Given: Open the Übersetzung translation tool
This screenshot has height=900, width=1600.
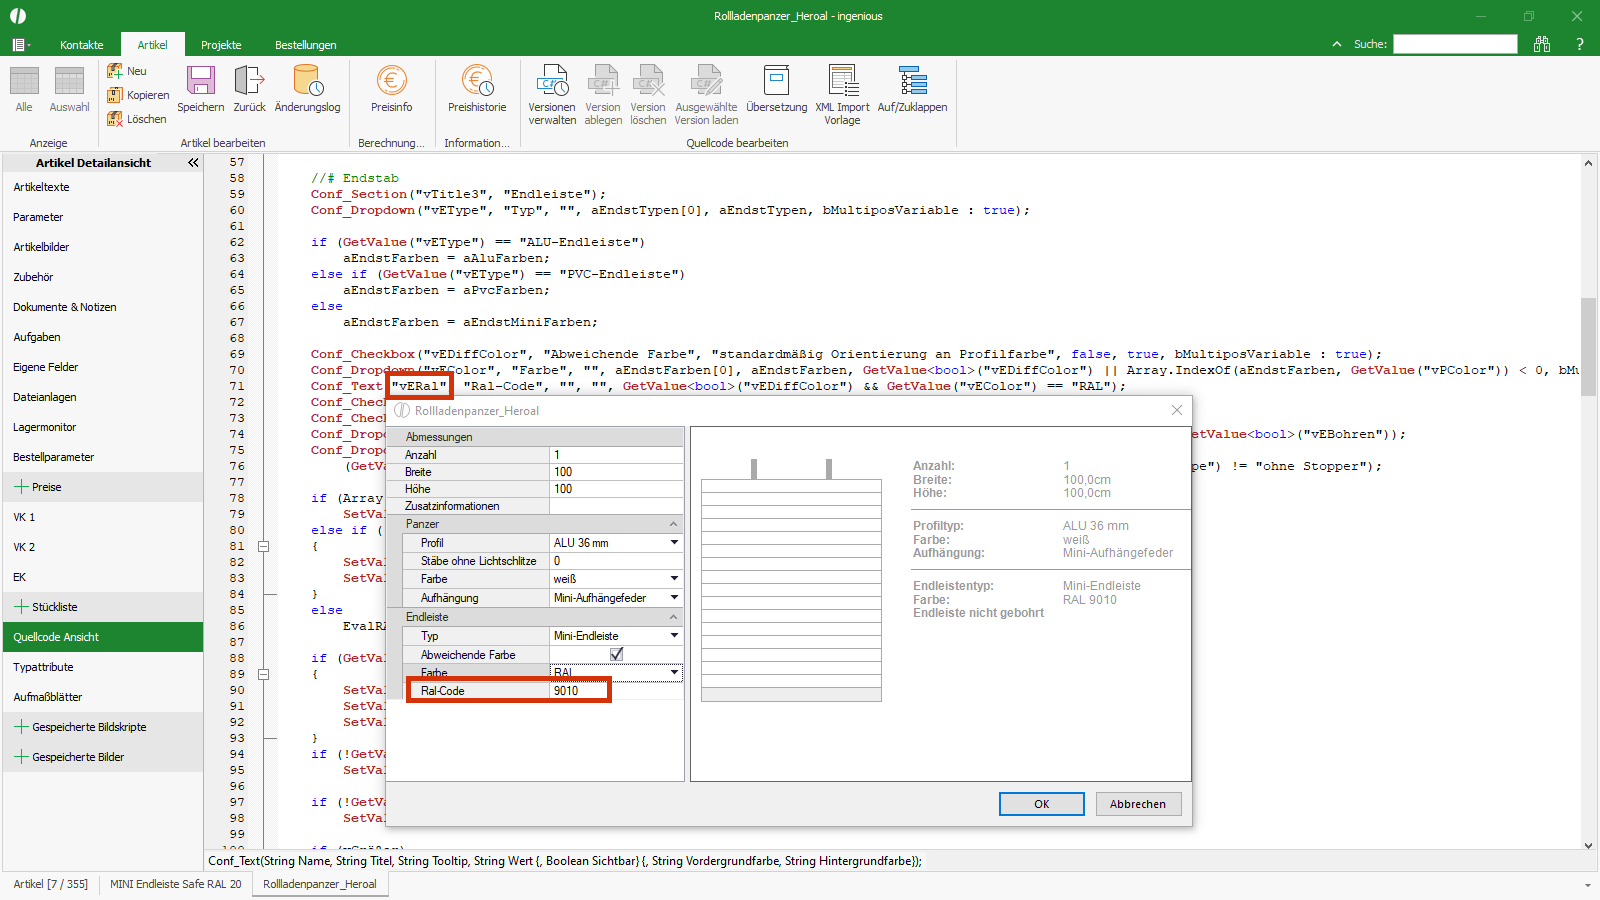Looking at the screenshot, I should [776, 82].
